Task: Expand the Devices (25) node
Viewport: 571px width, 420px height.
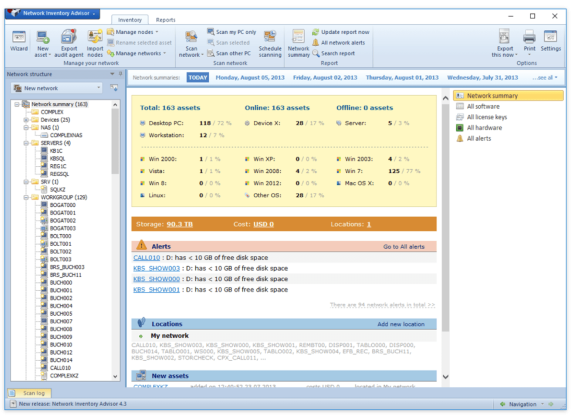Action: click(x=26, y=120)
